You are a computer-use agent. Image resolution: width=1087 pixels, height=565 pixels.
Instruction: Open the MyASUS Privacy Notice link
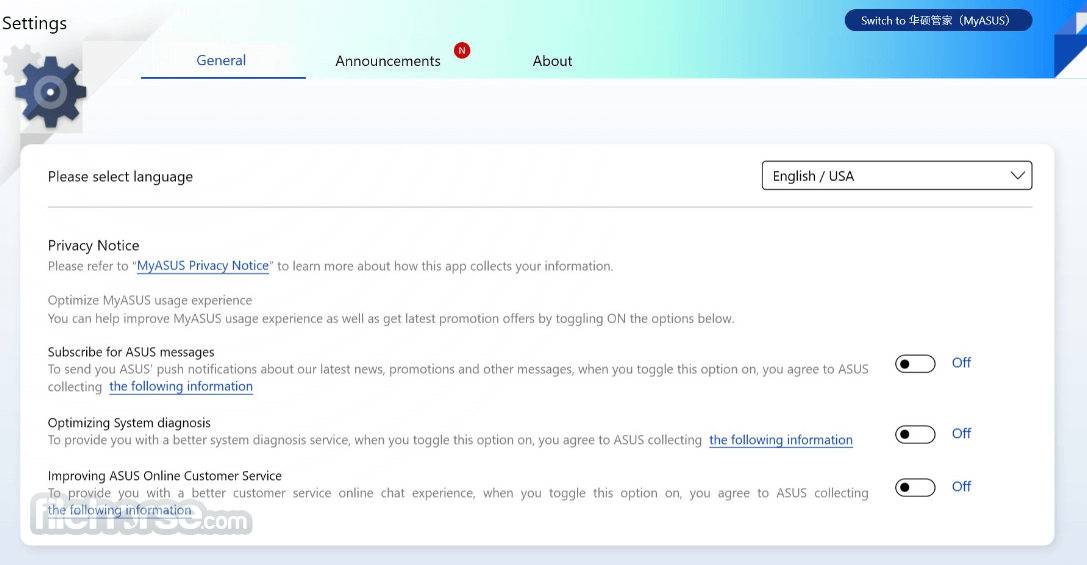(203, 266)
